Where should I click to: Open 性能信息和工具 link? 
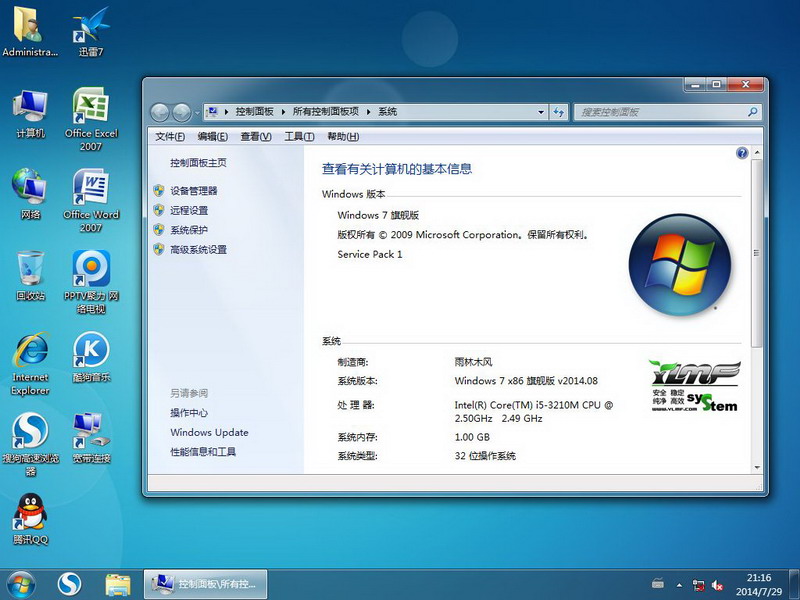[x=203, y=452]
